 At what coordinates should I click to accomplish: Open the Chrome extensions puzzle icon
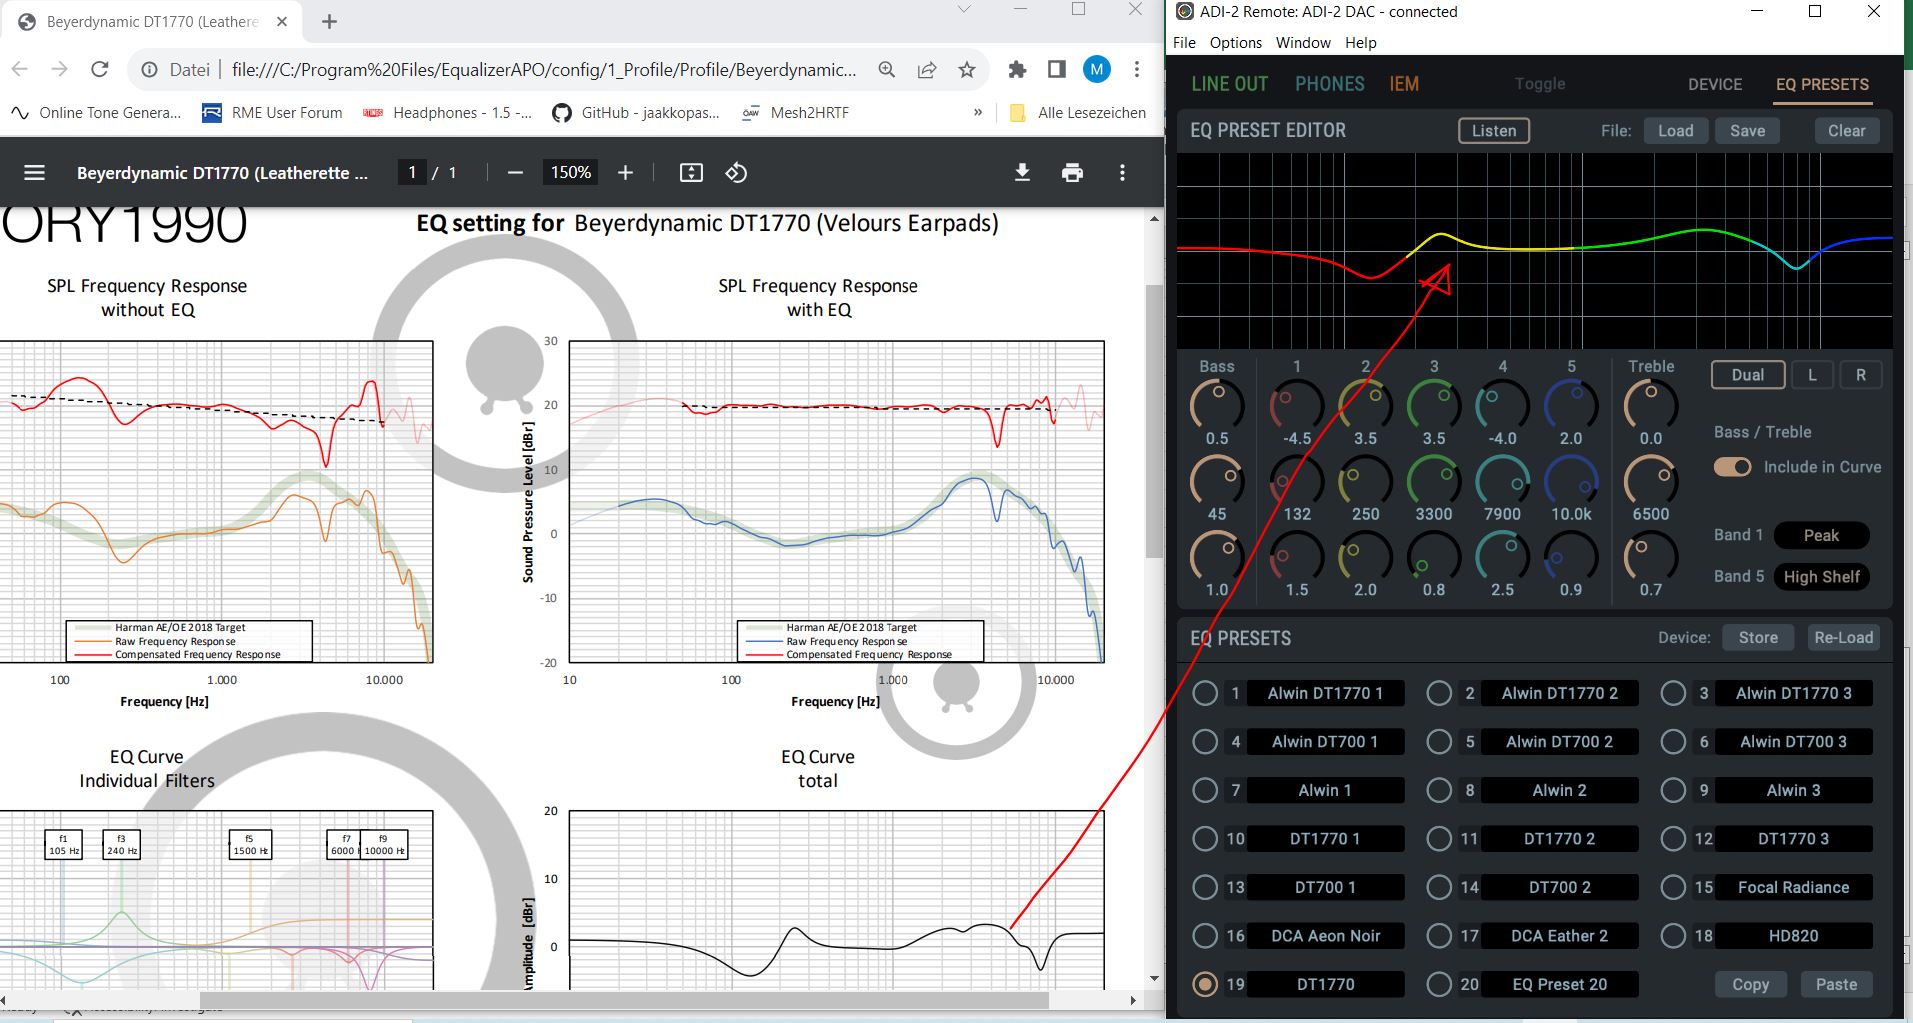point(1017,69)
